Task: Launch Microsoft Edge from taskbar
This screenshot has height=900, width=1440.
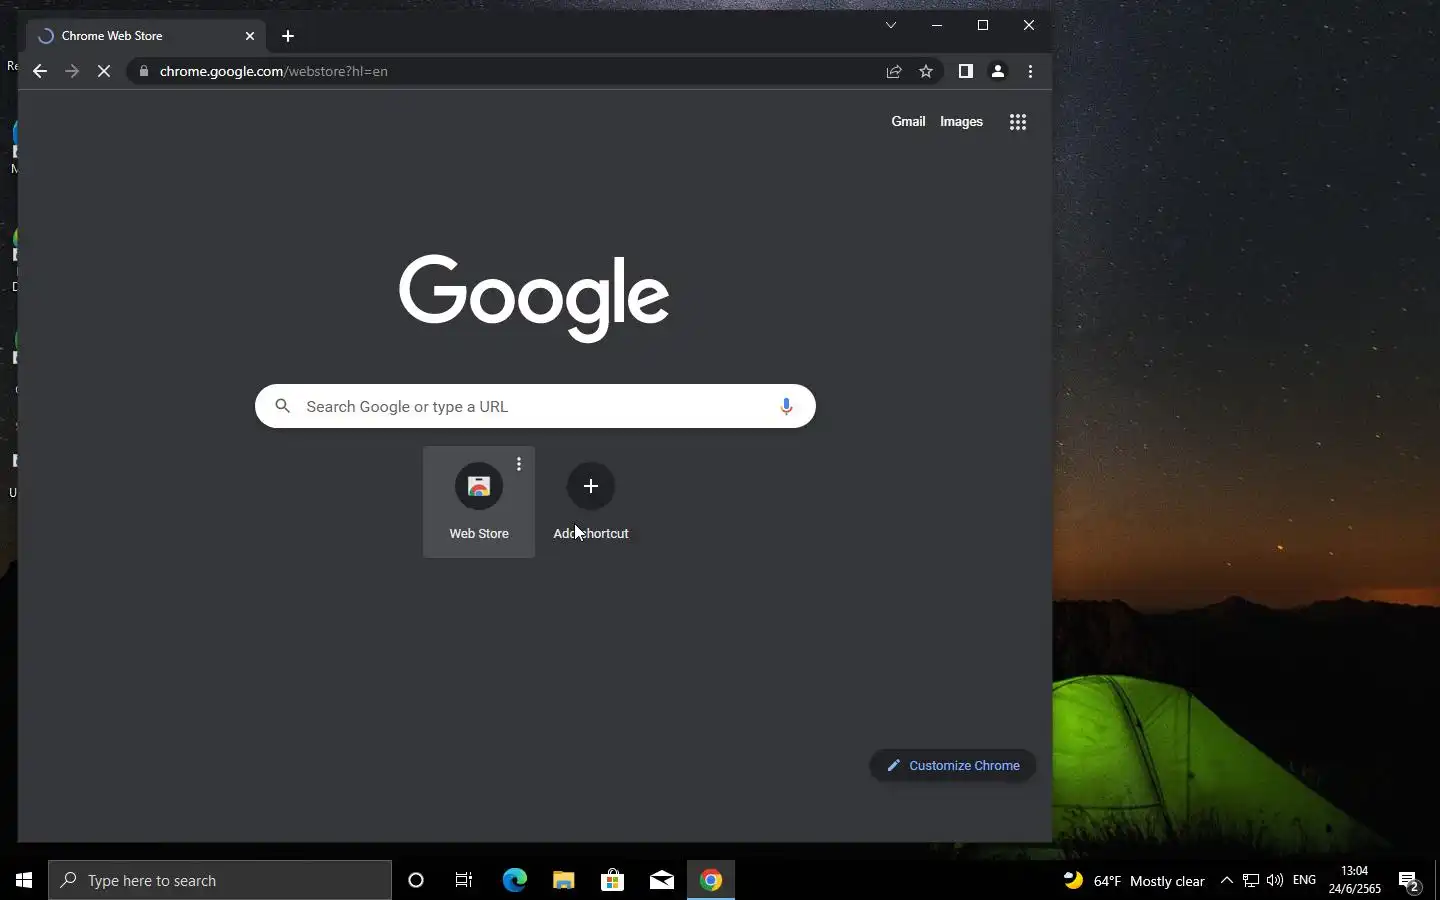Action: (514, 880)
